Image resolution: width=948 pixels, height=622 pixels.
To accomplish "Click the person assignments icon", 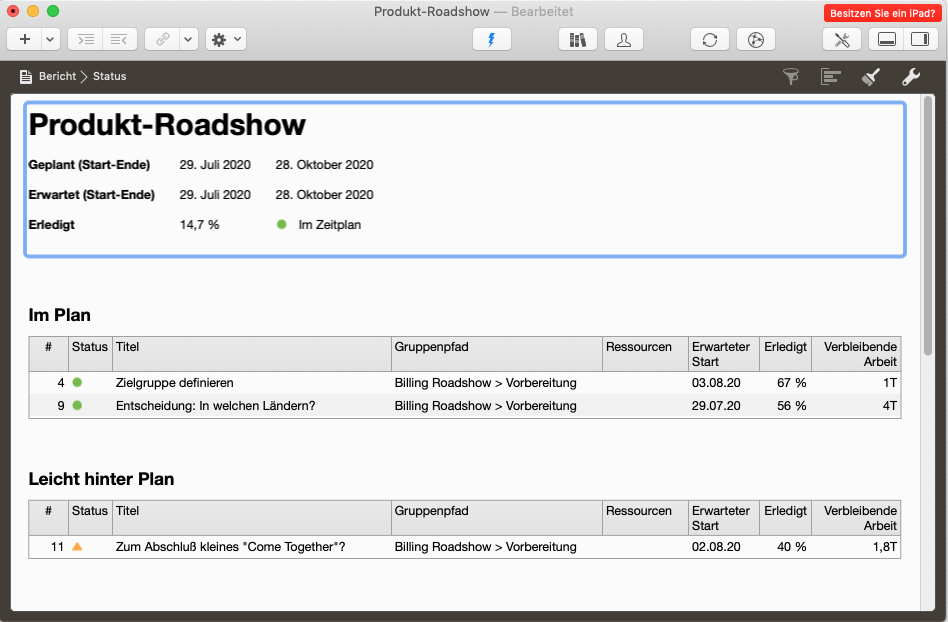I will pos(624,38).
